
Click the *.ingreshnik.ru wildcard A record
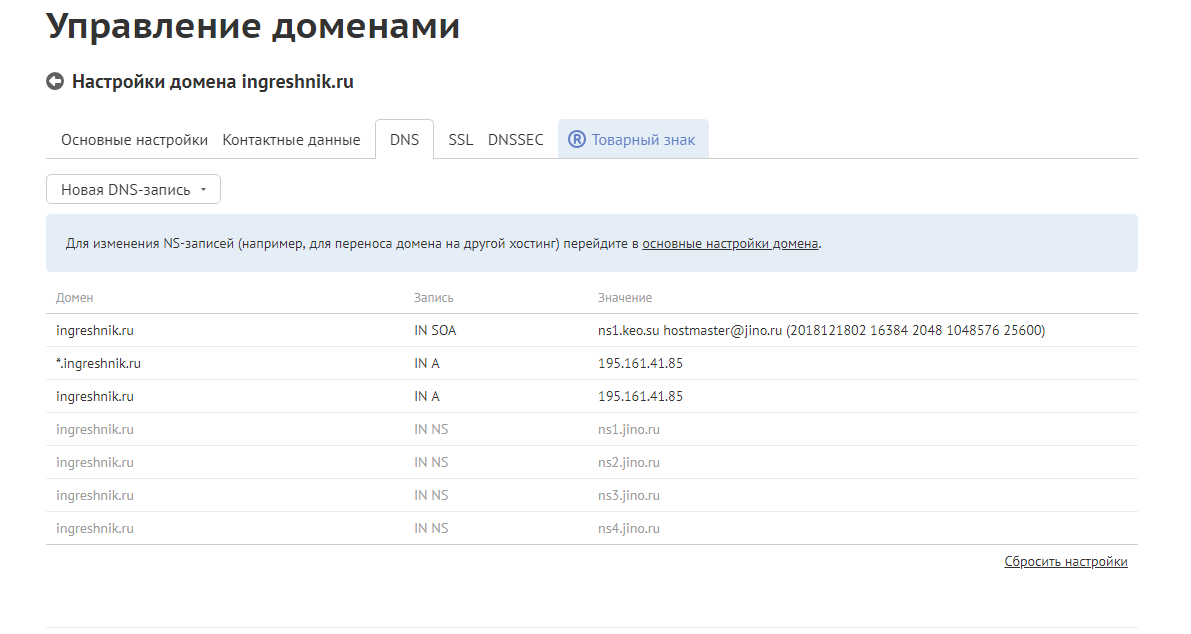tap(98, 363)
